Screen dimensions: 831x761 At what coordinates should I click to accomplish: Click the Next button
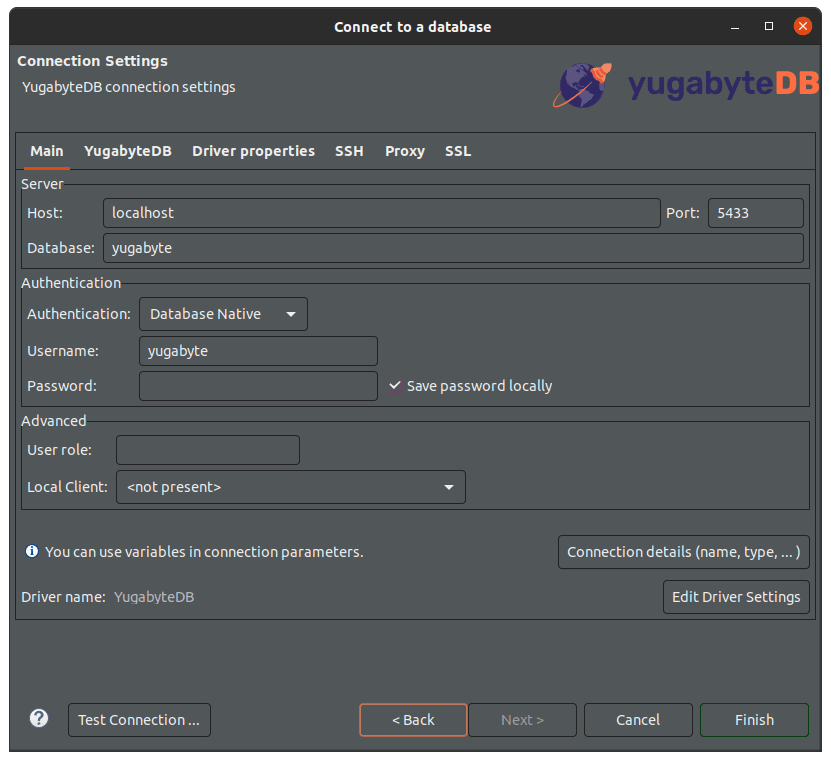pyautogui.click(x=522, y=720)
